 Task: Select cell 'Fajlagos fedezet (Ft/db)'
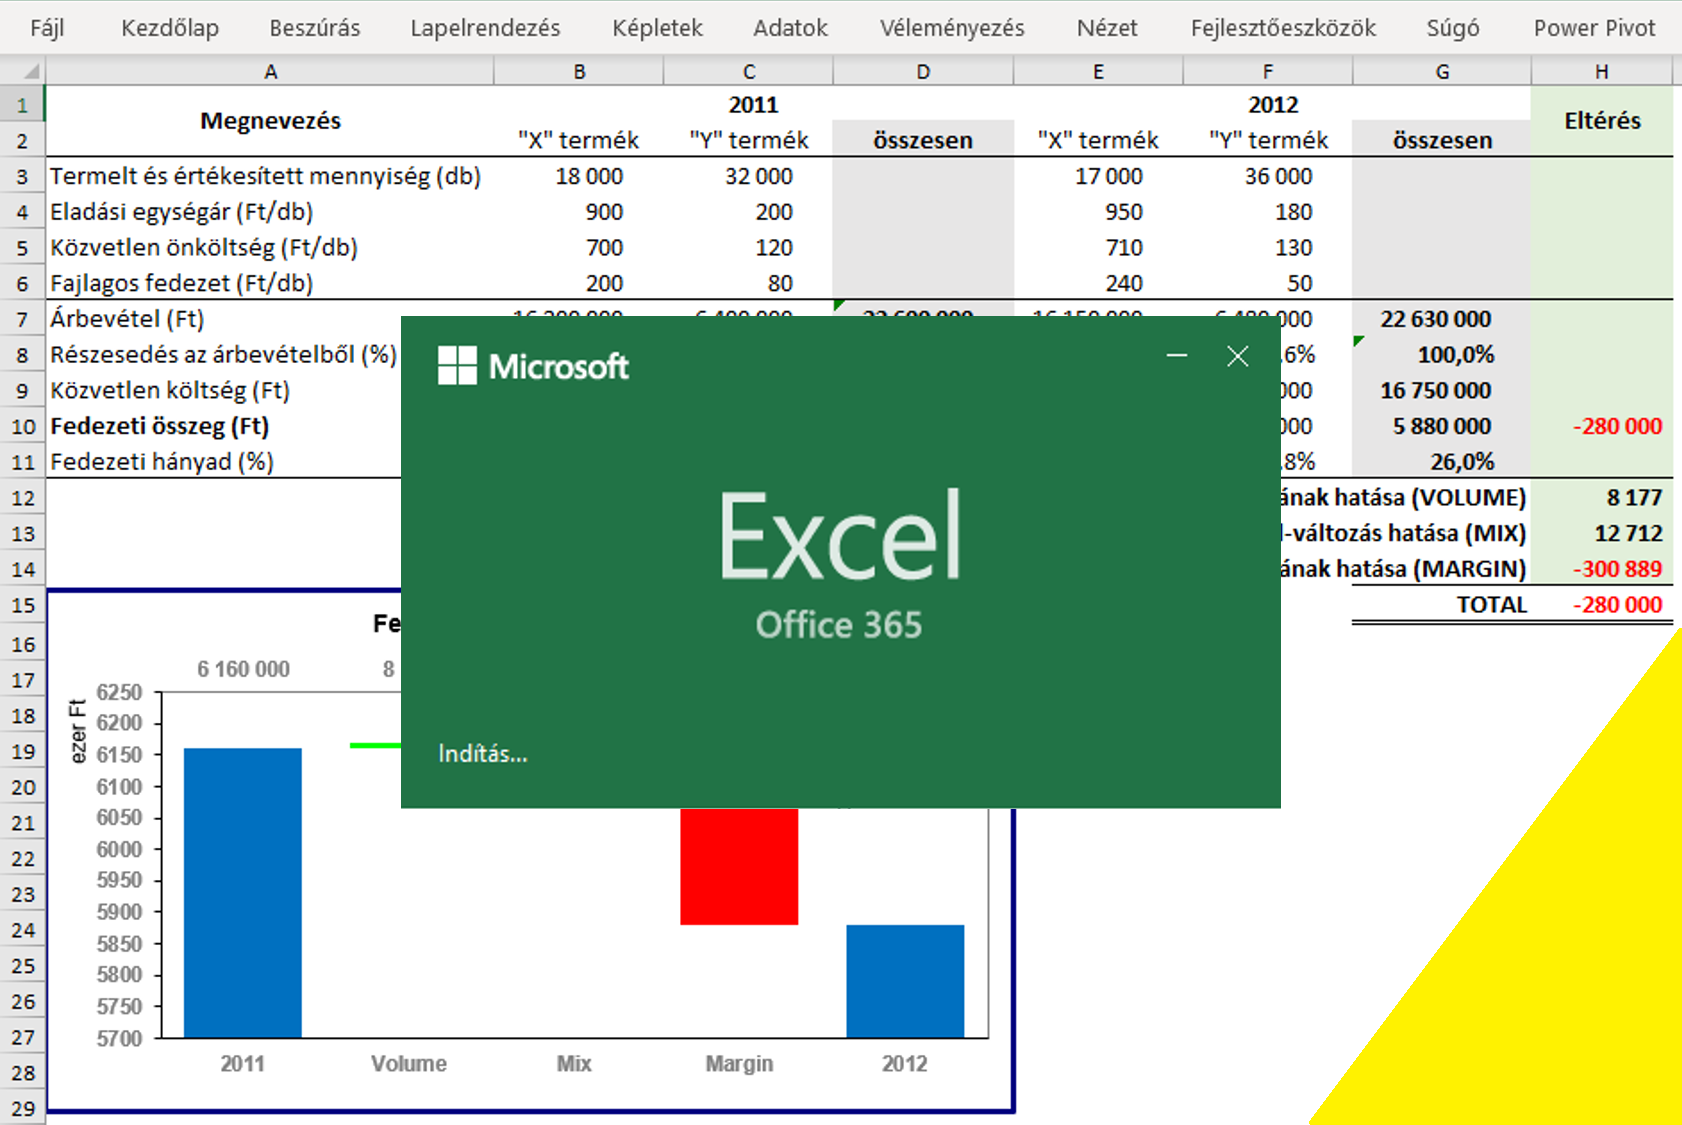point(270,283)
